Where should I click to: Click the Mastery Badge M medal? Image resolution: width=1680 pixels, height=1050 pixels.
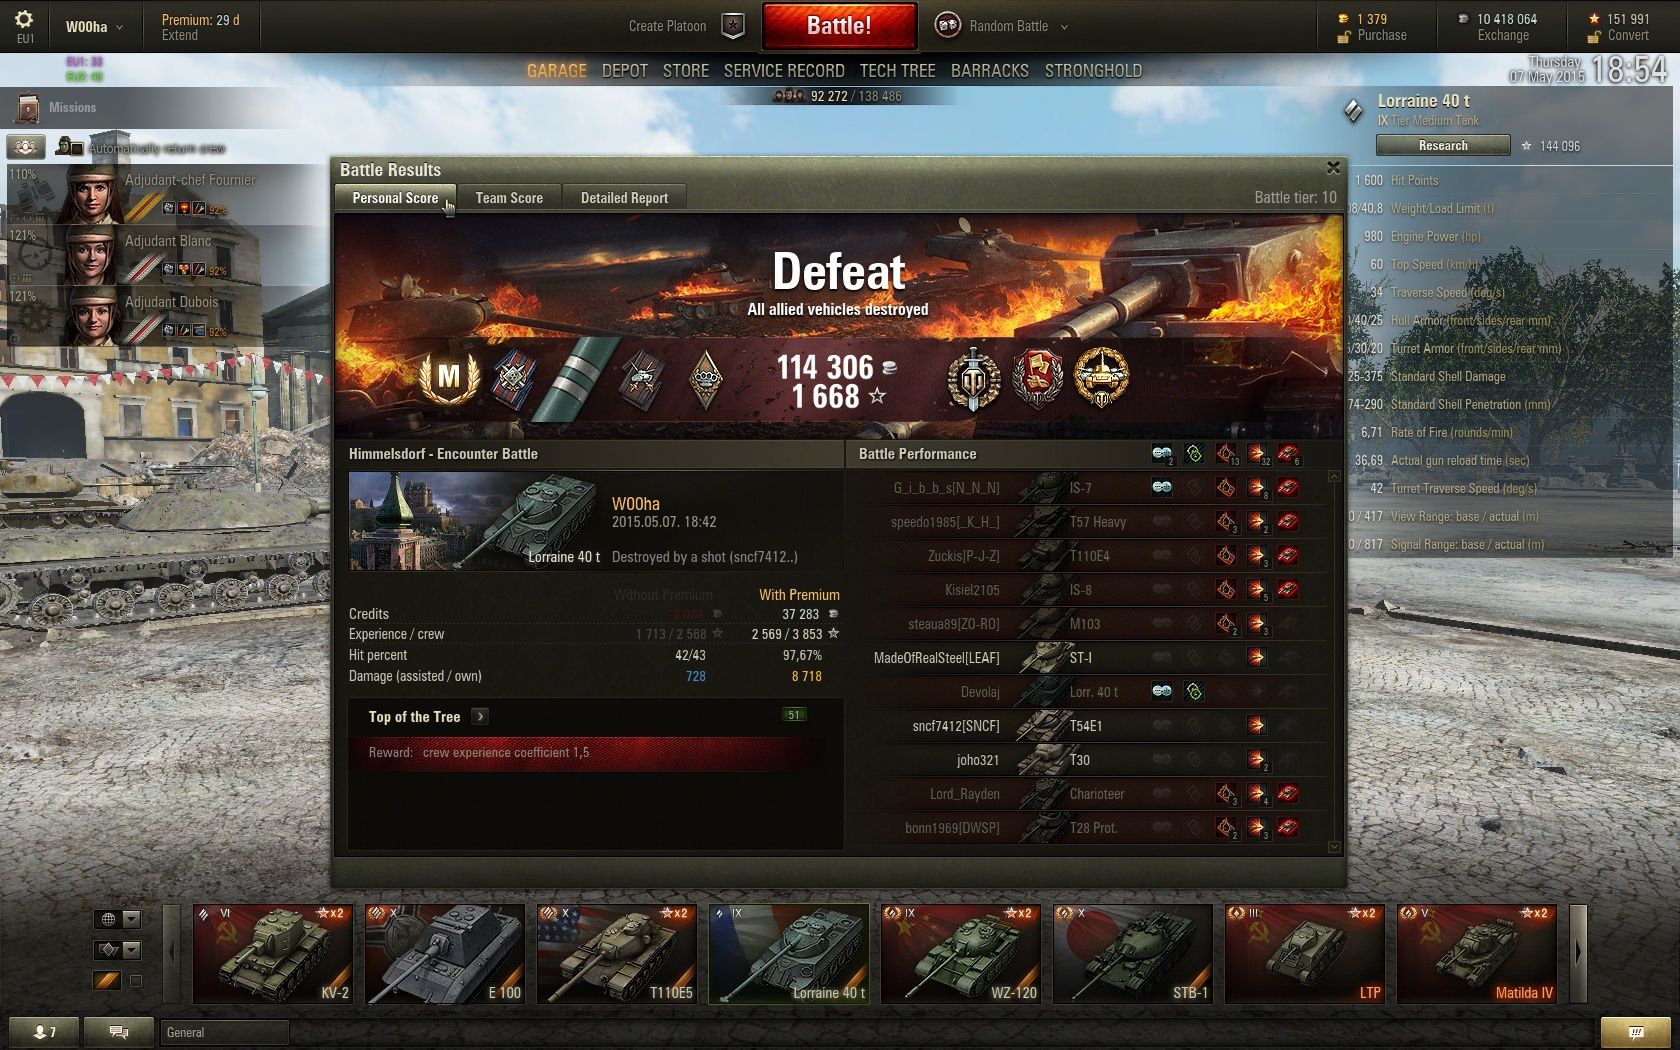click(x=449, y=377)
